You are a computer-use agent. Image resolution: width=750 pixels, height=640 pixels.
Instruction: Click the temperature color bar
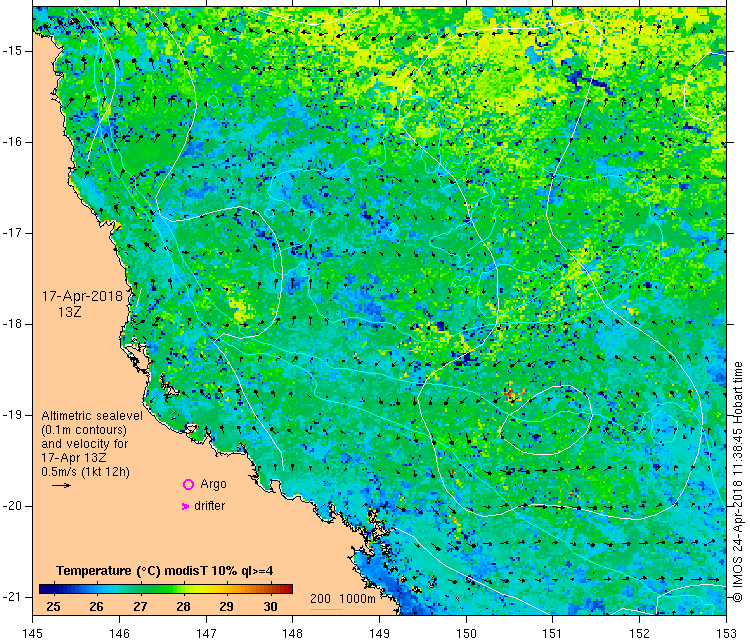click(x=166, y=589)
